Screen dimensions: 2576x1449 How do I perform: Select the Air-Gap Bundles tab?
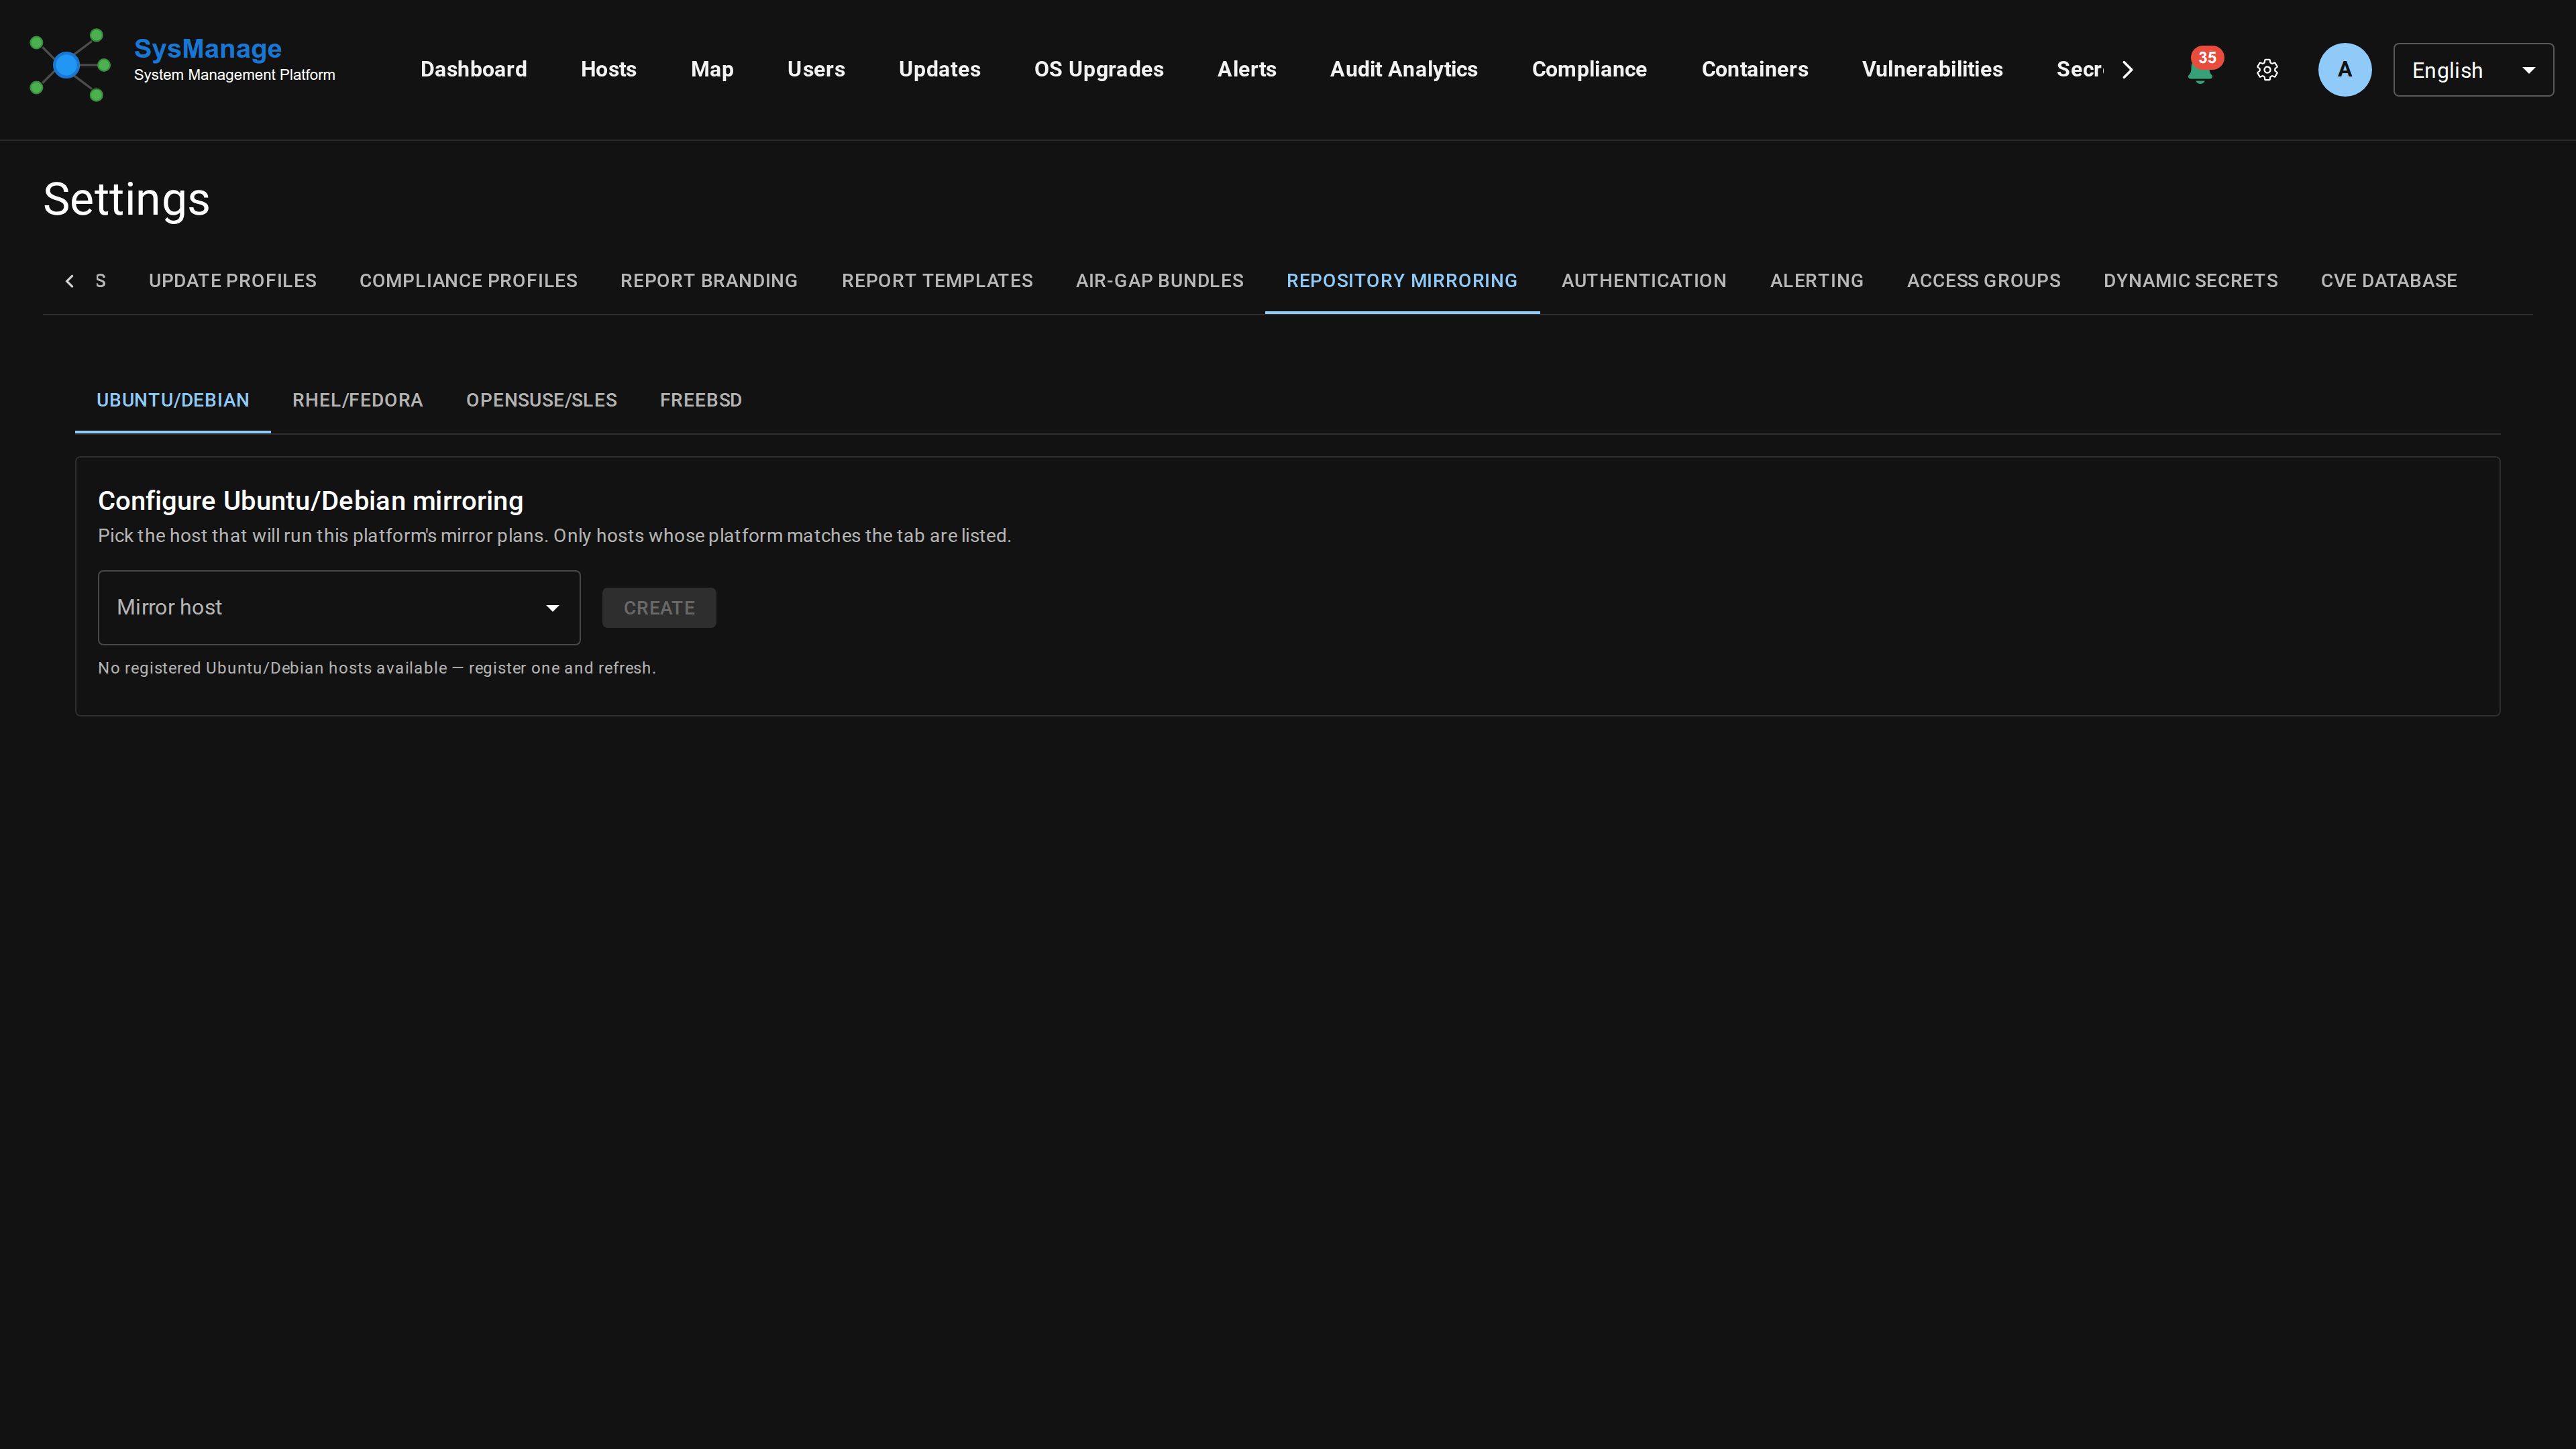[1159, 281]
